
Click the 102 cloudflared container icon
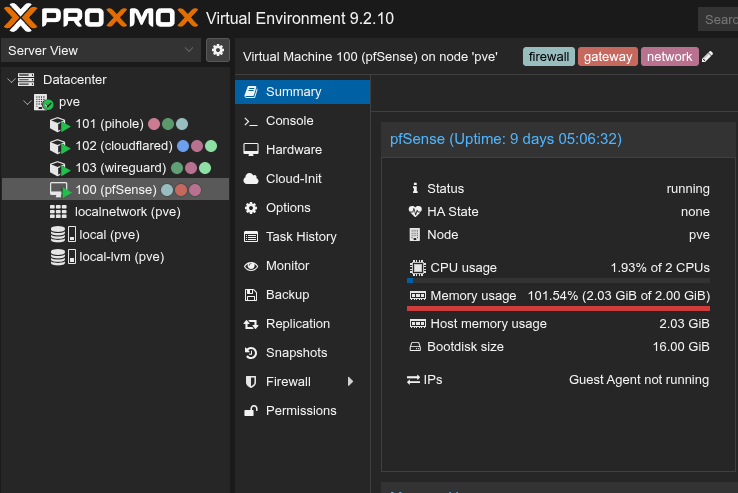(59, 146)
